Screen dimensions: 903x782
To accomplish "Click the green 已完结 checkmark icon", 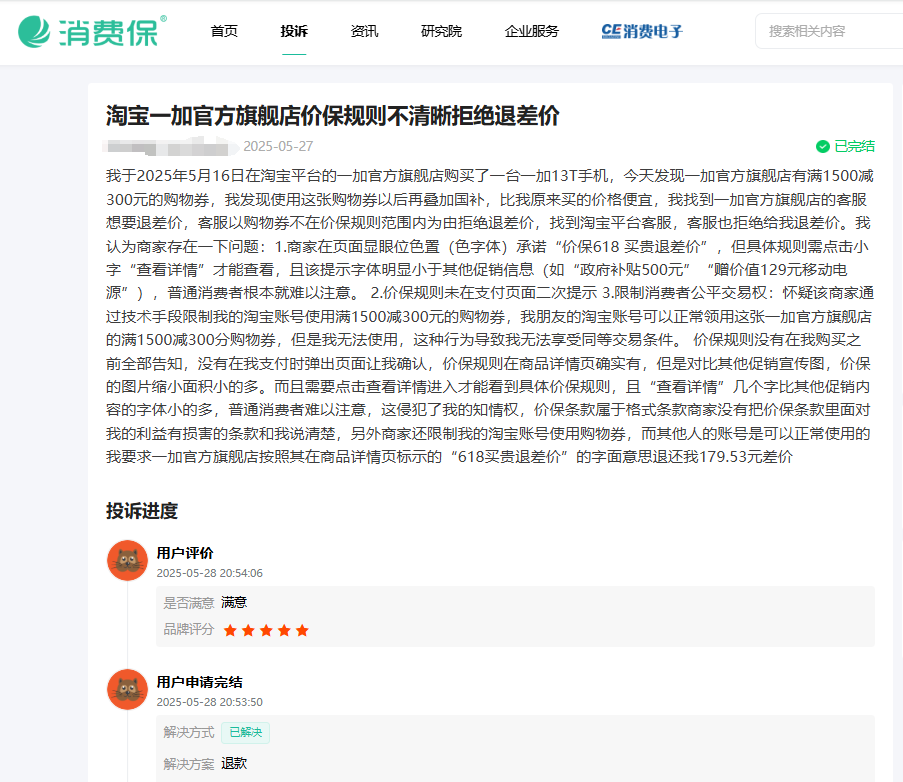I will click(x=823, y=146).
